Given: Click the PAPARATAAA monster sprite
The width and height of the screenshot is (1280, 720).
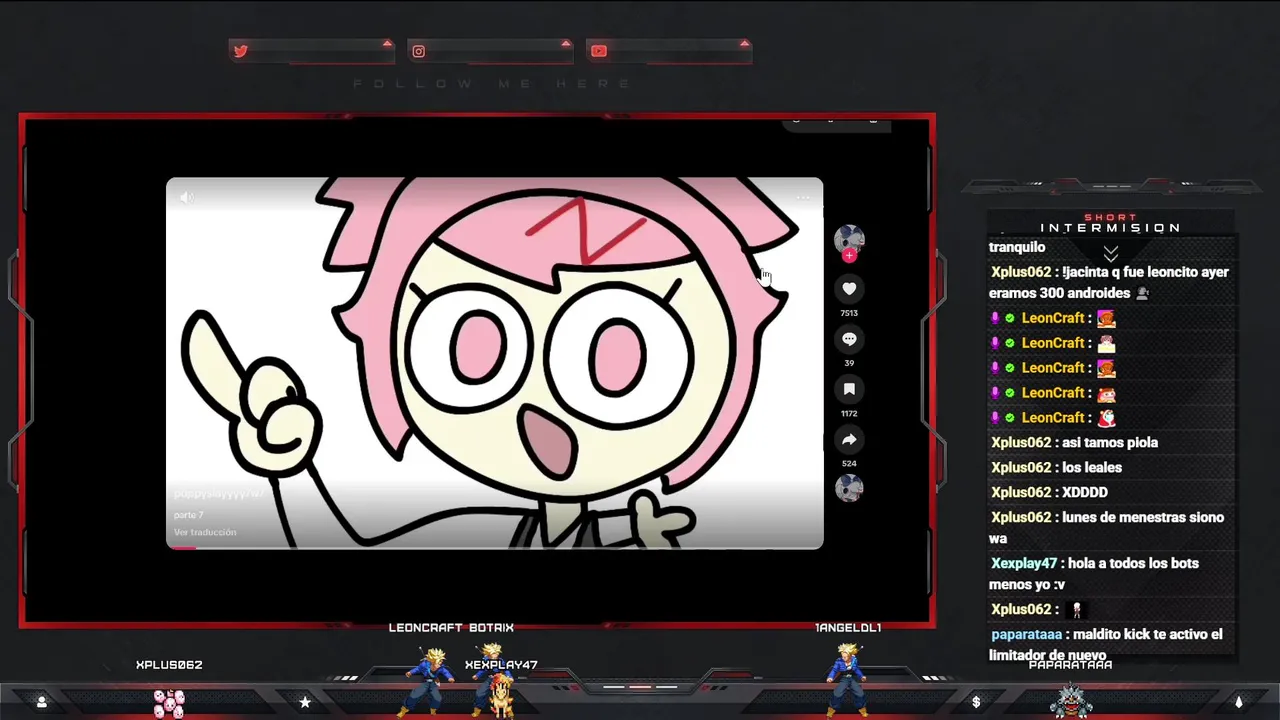Looking at the screenshot, I should point(1071,700).
